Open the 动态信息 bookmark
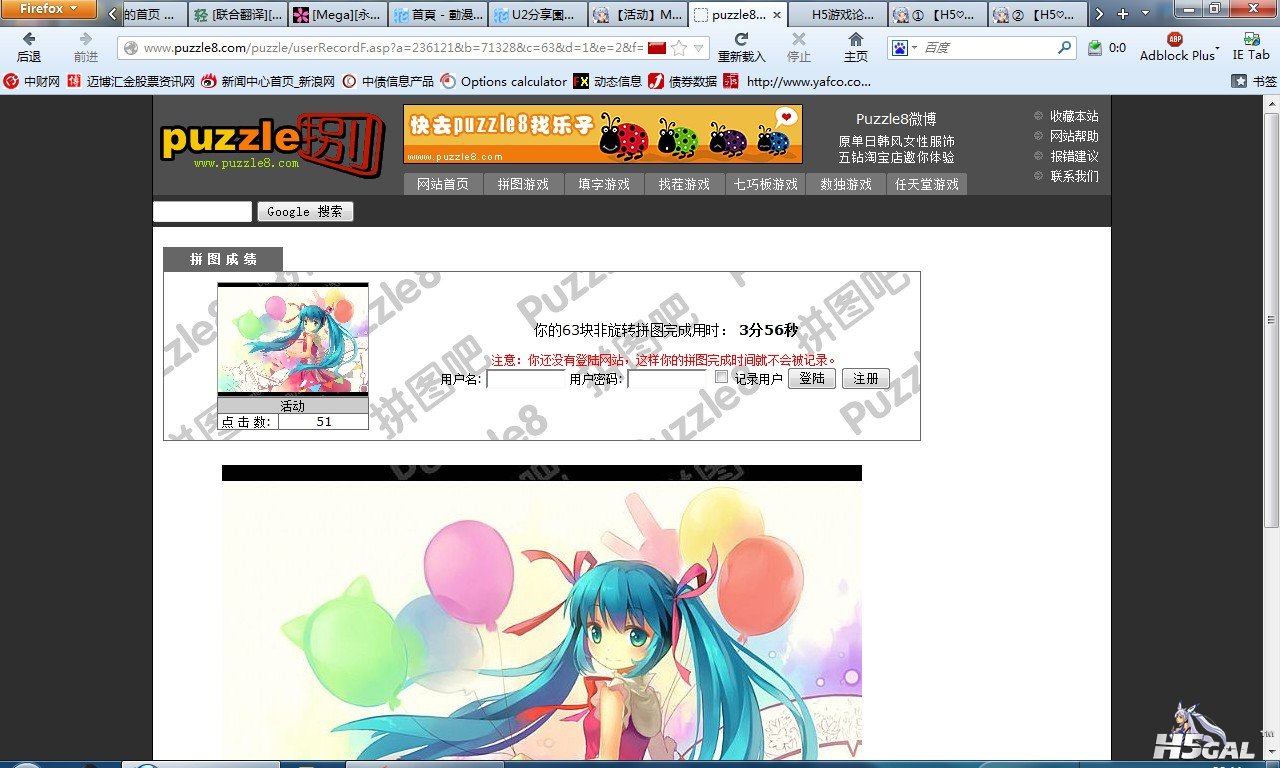 click(608, 81)
